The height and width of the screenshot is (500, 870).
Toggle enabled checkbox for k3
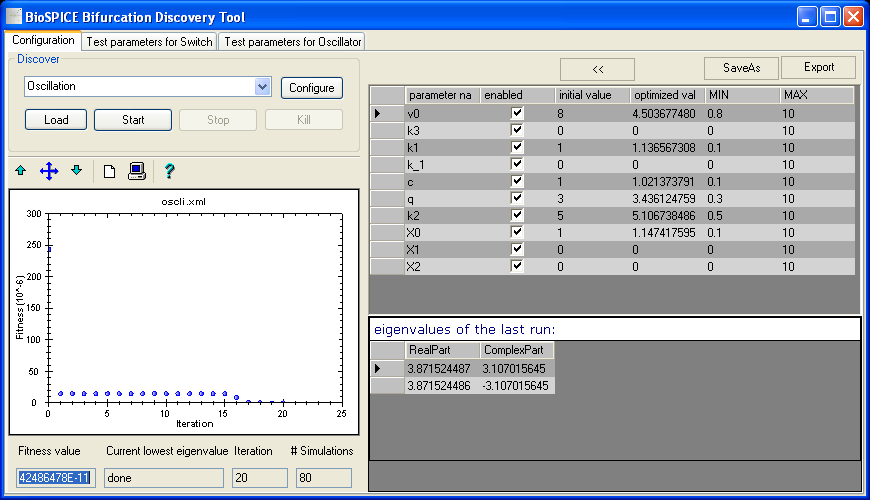517,130
